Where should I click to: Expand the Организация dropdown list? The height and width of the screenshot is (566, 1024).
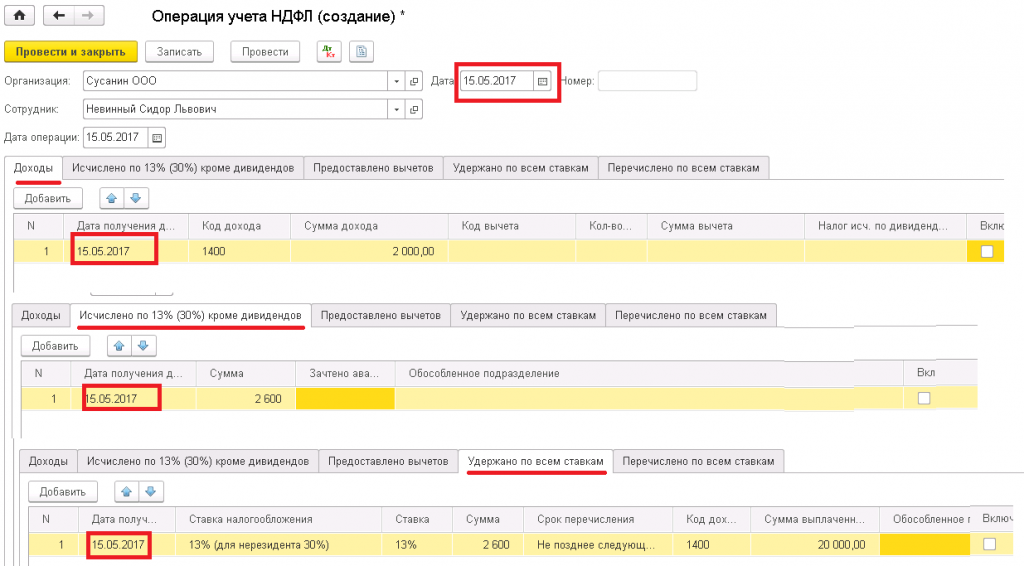[397, 82]
